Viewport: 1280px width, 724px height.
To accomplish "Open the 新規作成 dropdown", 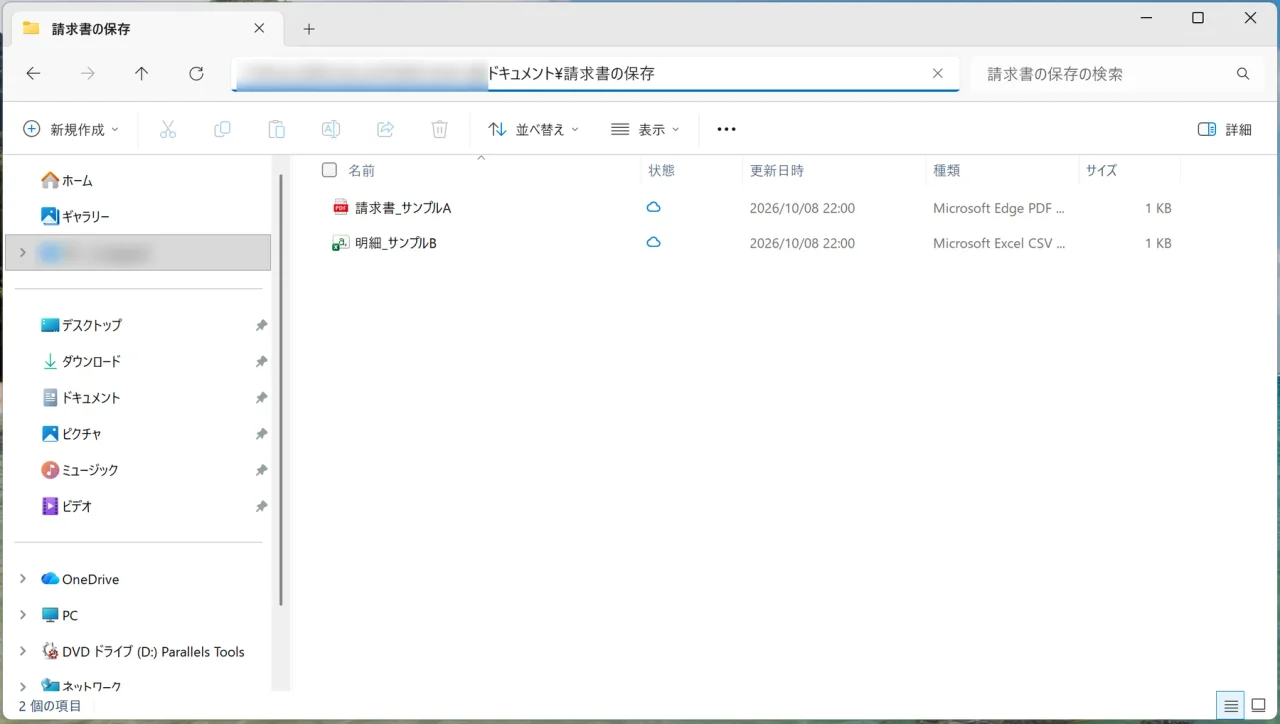I will pyautogui.click(x=71, y=129).
